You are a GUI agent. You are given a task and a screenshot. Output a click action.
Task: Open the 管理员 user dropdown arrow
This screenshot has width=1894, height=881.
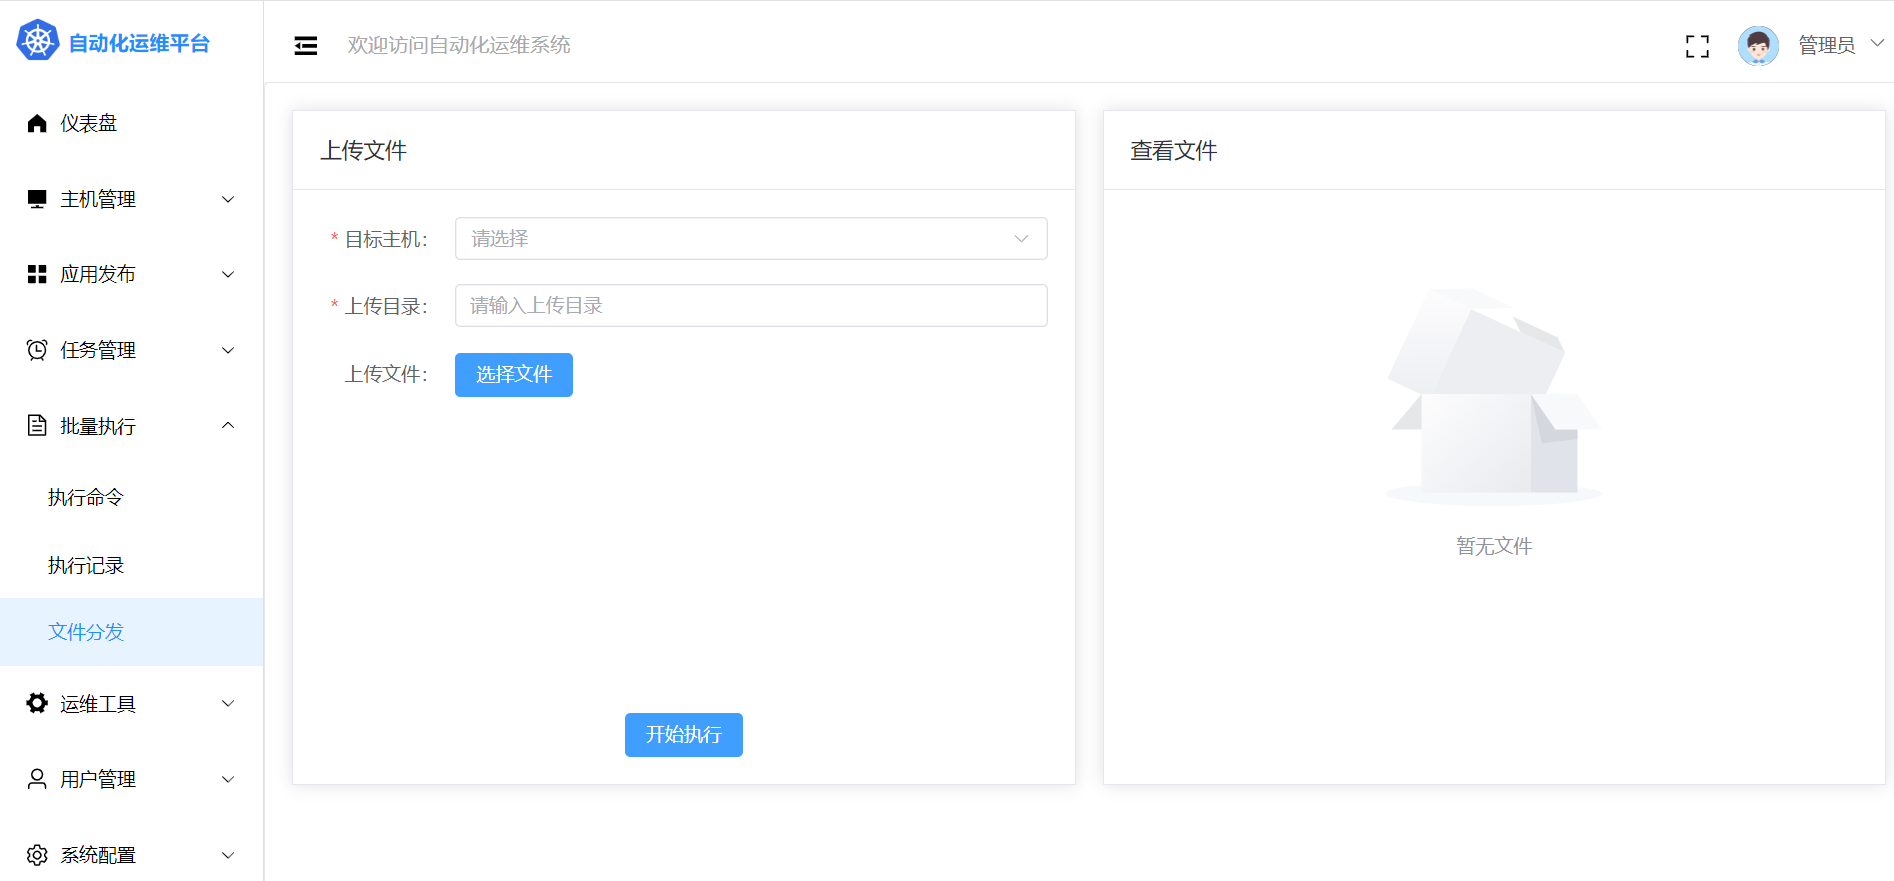pyautogui.click(x=1877, y=43)
